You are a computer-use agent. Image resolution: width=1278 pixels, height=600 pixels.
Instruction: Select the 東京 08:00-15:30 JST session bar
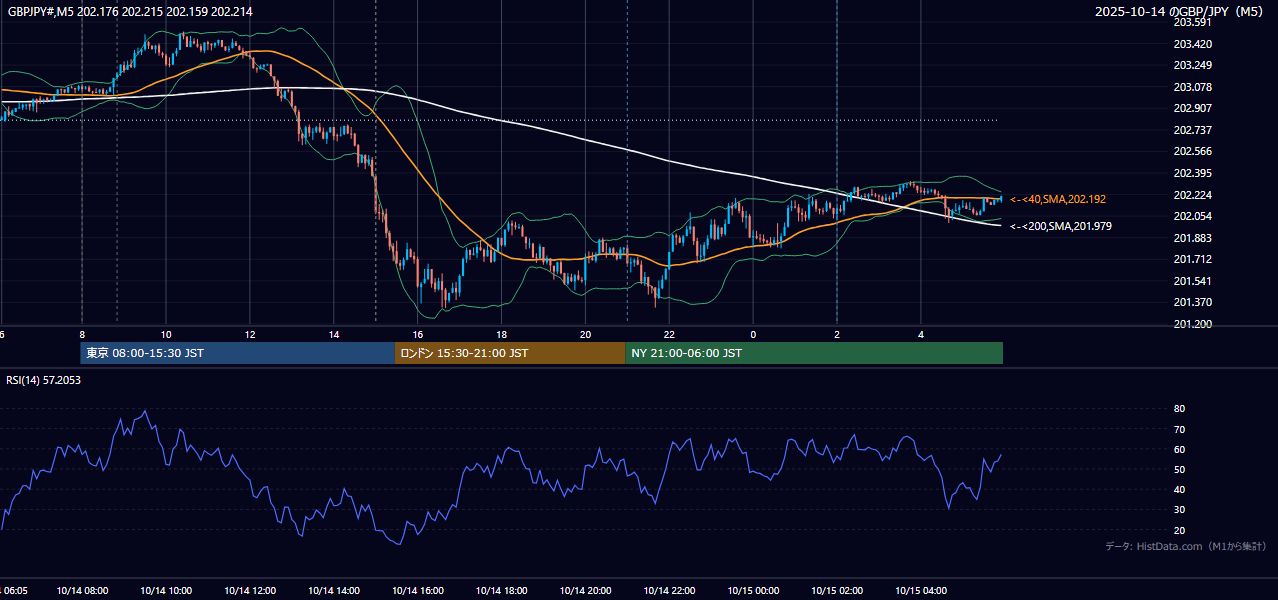click(x=238, y=353)
